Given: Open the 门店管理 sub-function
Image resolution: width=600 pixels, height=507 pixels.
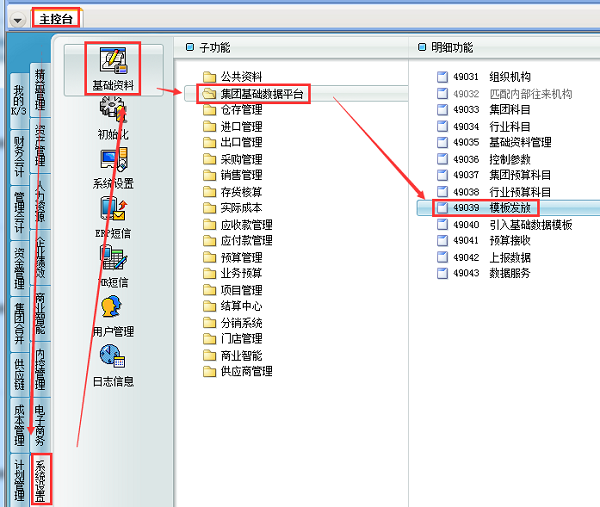Looking at the screenshot, I should pos(232,339).
